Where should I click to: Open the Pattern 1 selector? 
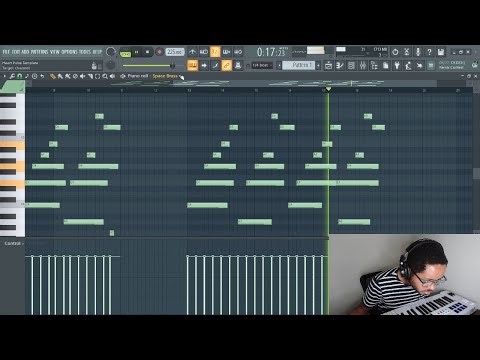pyautogui.click(x=299, y=65)
